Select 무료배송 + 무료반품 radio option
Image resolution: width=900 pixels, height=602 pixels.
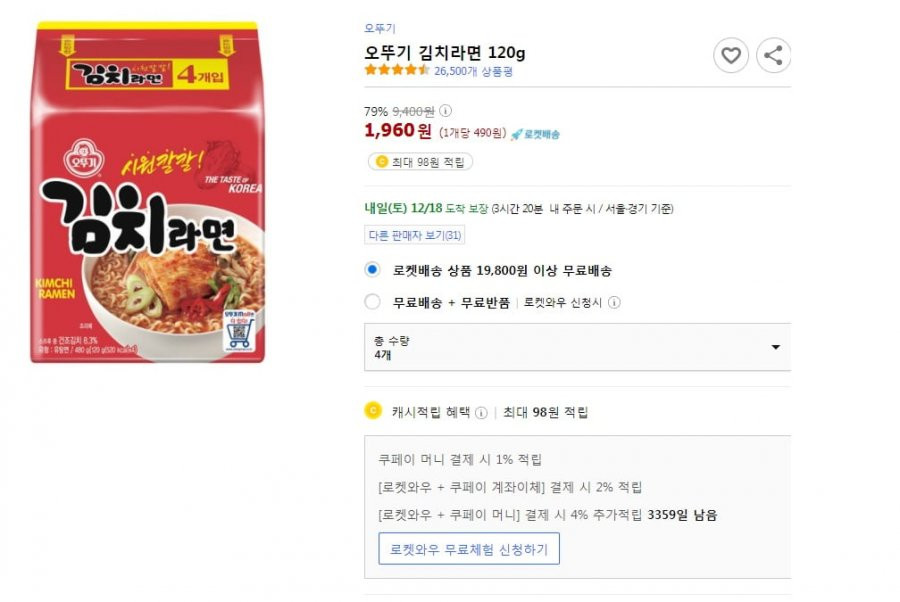[x=373, y=302]
